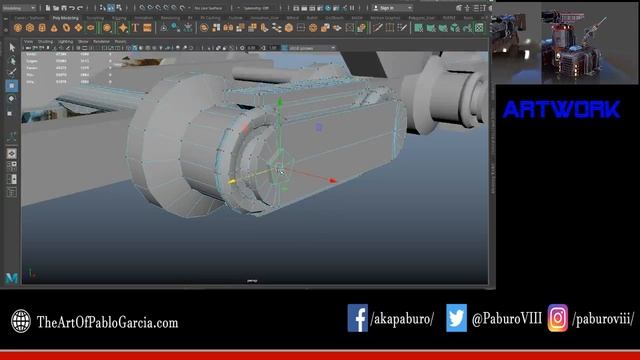Click the left artwork preview thumbnail

pyautogui.click(x=517, y=42)
